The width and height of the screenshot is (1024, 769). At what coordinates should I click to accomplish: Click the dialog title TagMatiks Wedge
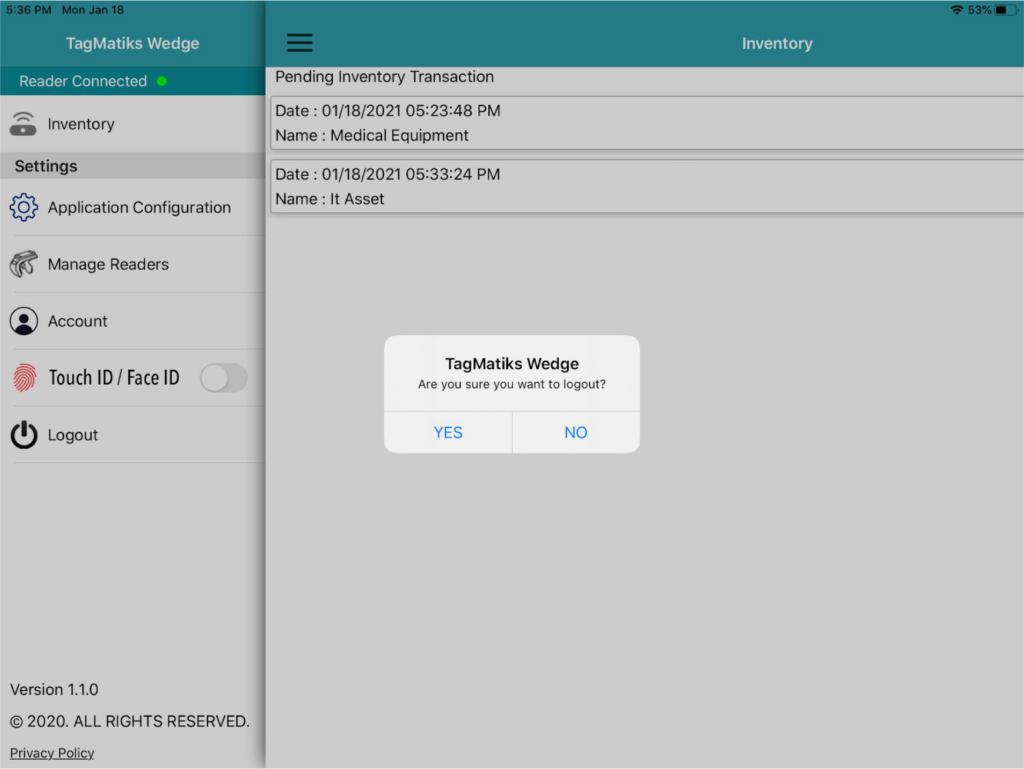click(512, 364)
